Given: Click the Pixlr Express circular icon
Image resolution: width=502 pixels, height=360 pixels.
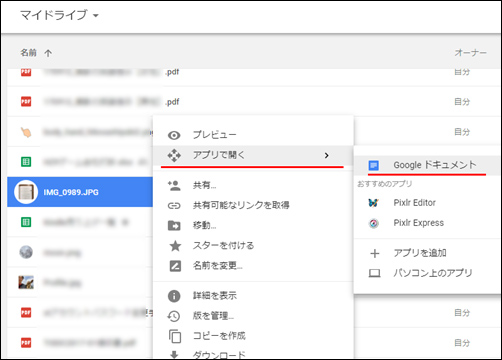Looking at the screenshot, I should click(374, 223).
